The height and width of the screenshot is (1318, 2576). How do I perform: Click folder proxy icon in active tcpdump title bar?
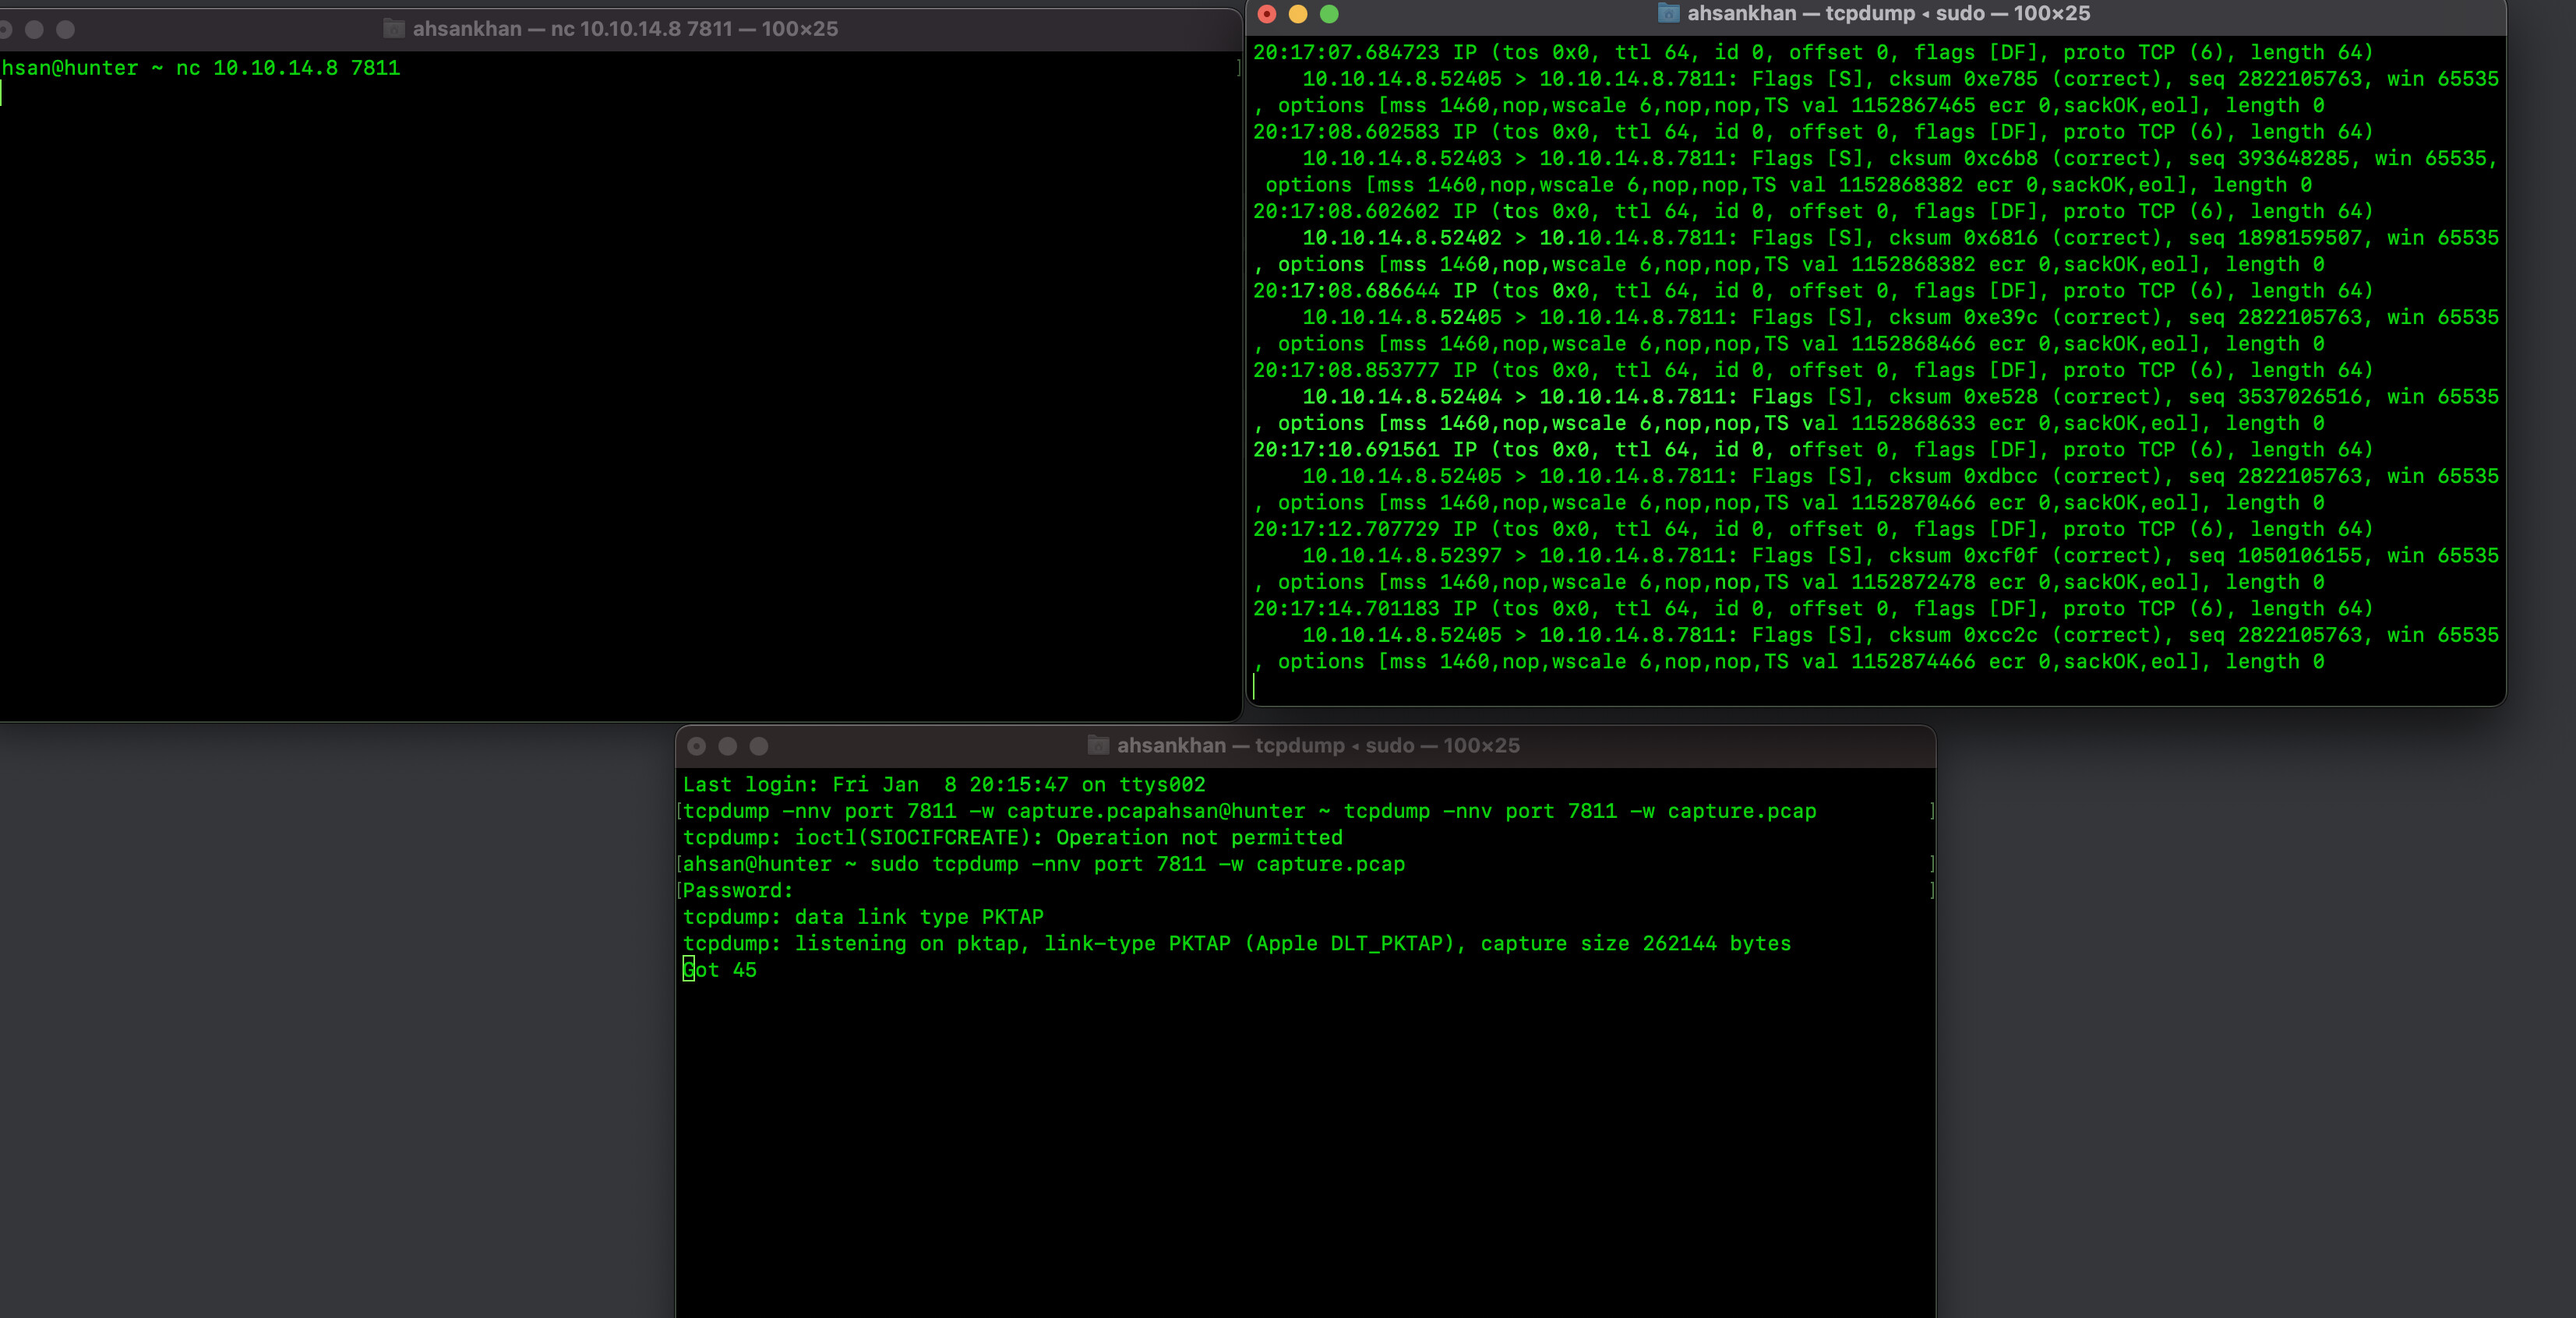coord(1668,13)
